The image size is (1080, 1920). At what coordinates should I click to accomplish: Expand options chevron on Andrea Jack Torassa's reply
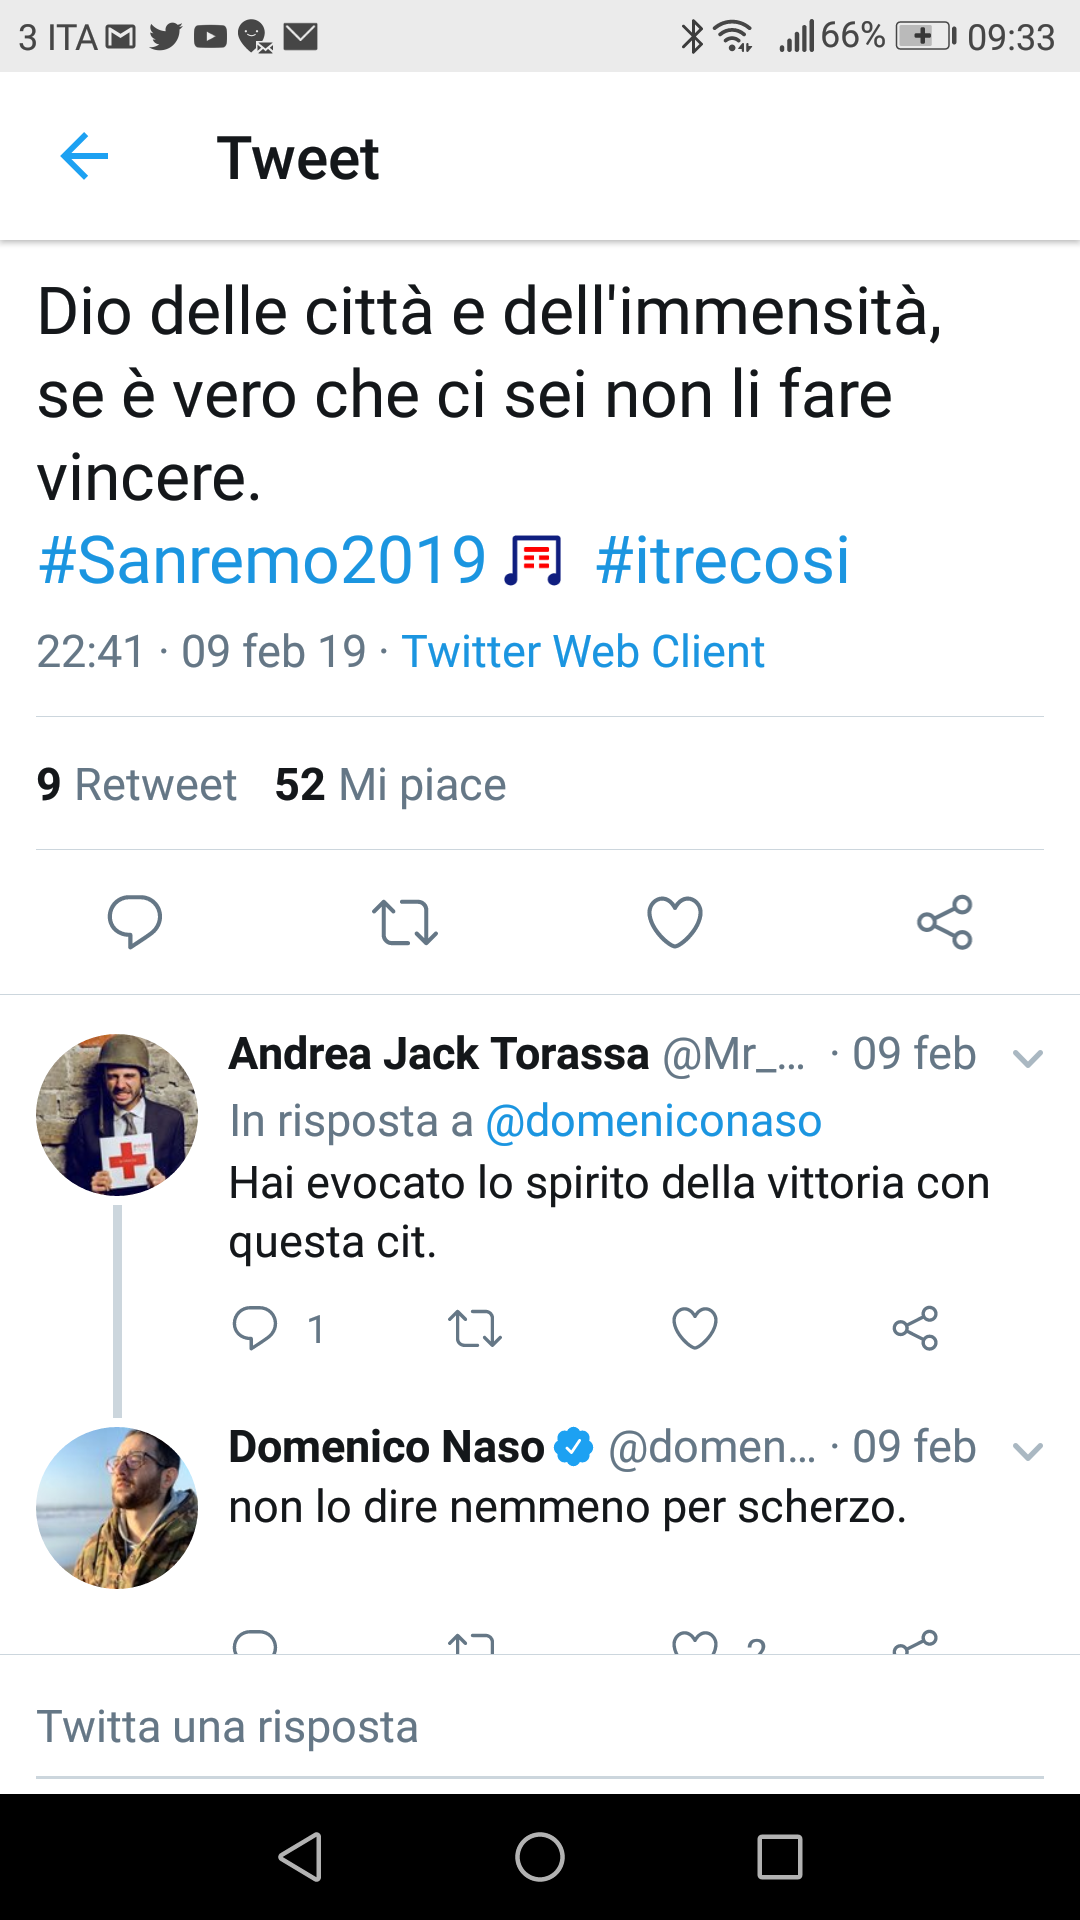click(x=1028, y=1057)
